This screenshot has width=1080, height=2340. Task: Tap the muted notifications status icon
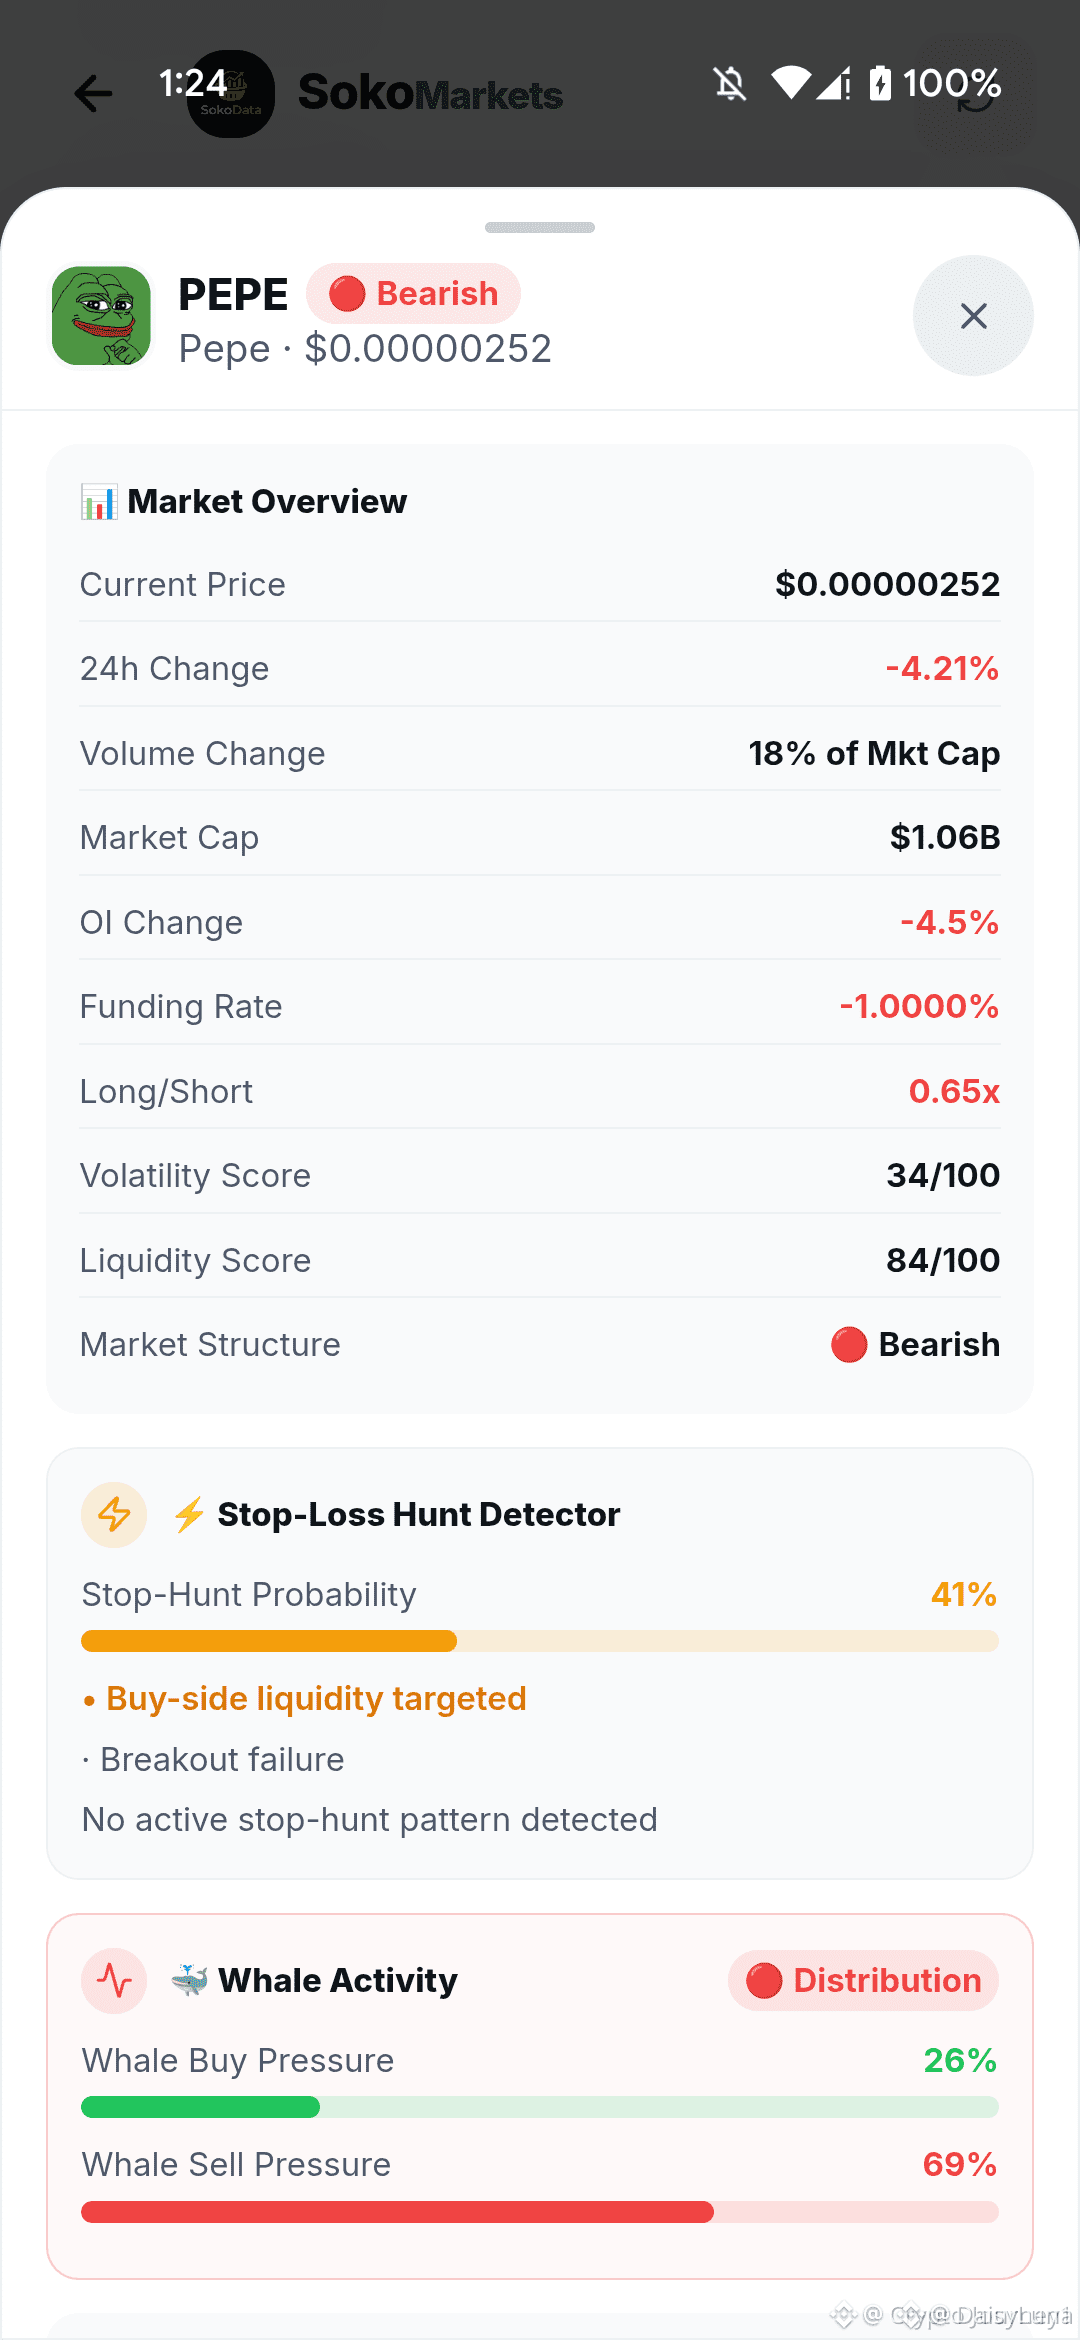pos(730,83)
